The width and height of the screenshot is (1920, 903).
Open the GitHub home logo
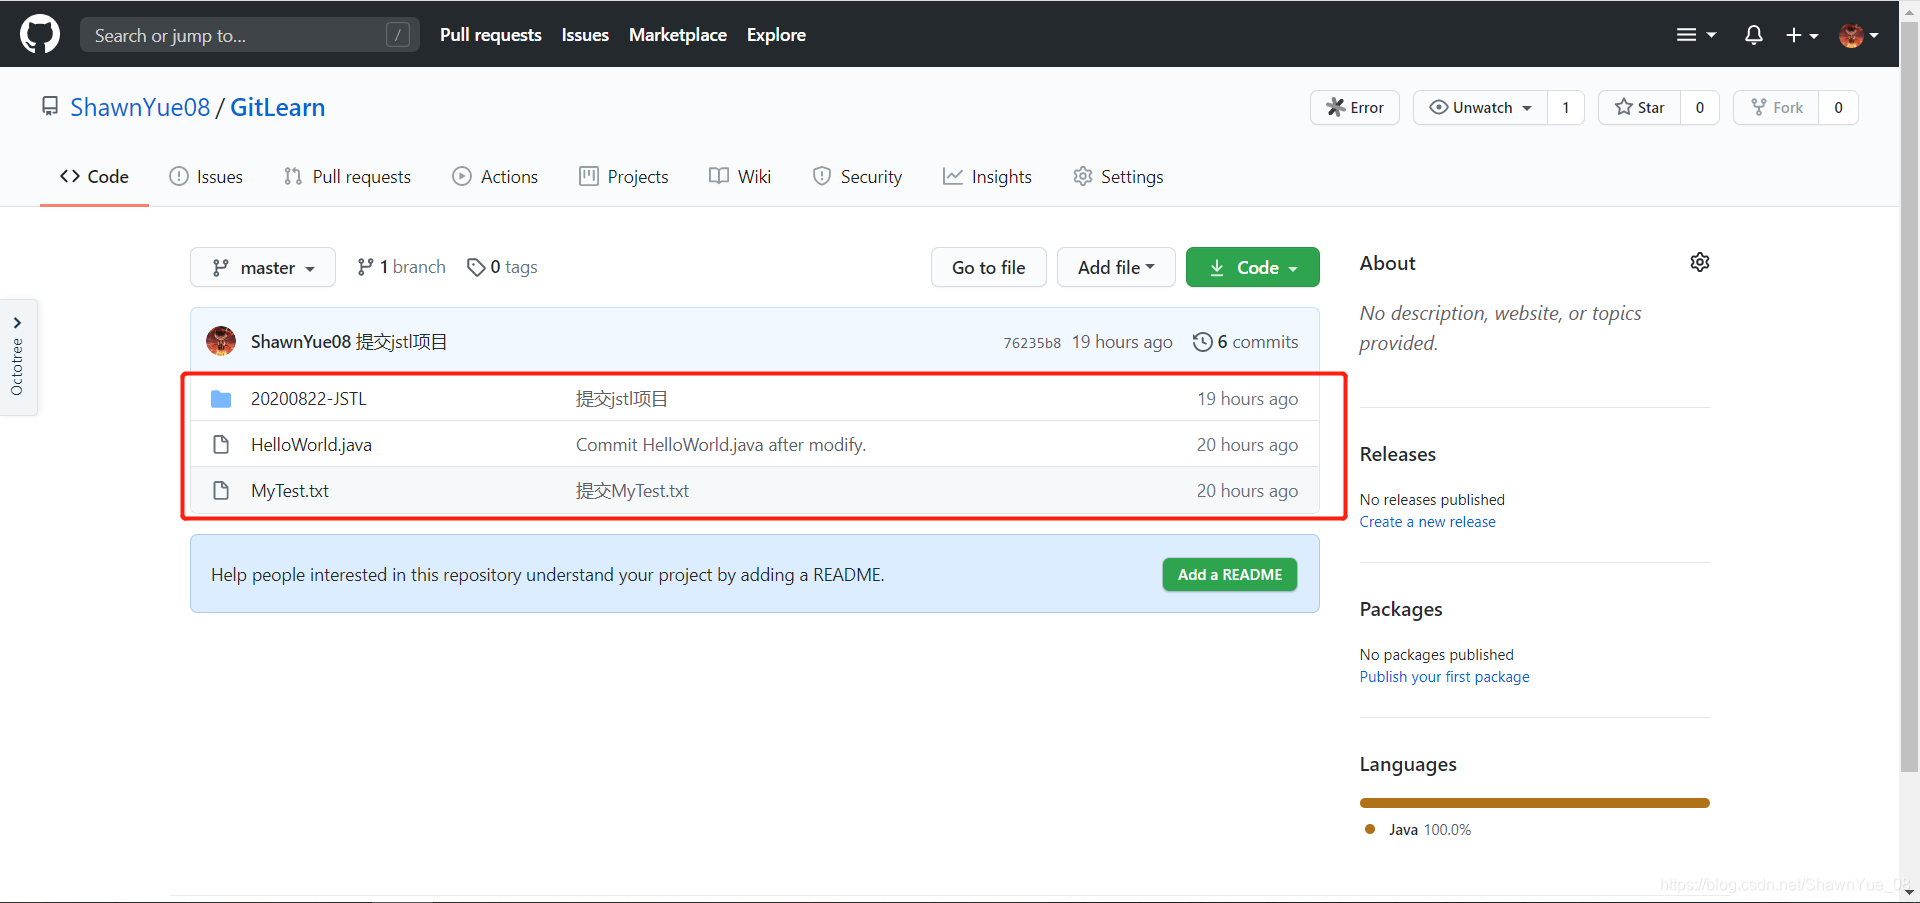click(40, 34)
